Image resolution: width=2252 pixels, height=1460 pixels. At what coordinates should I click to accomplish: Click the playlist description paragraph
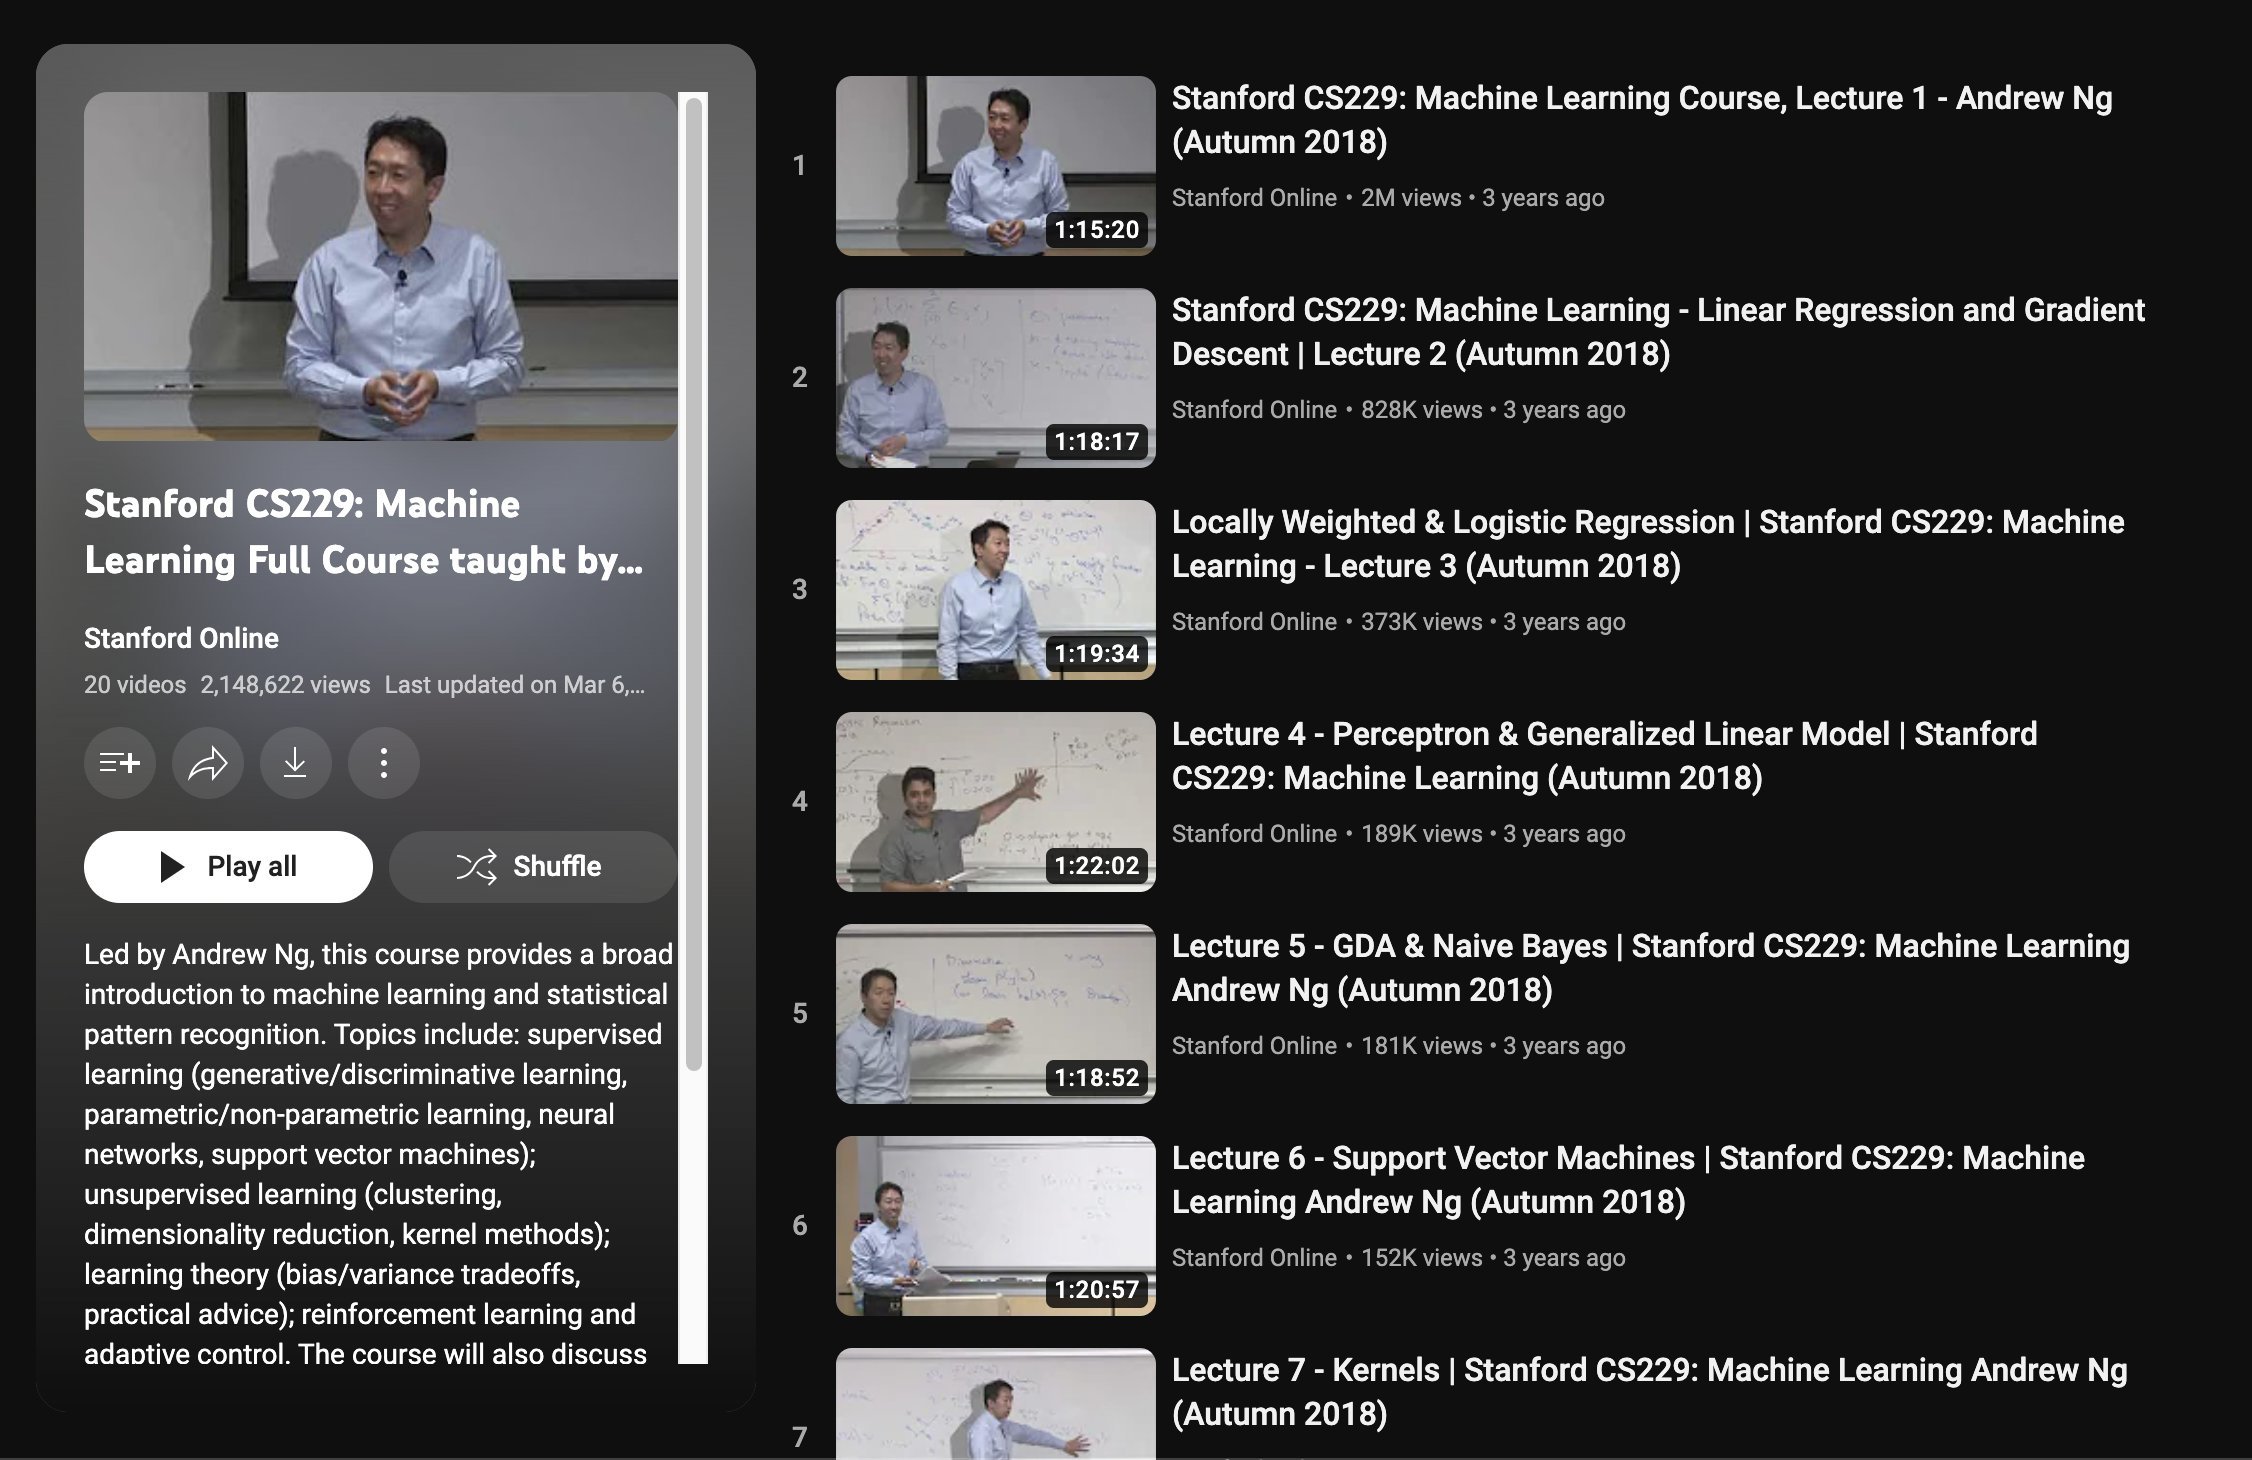click(379, 1152)
